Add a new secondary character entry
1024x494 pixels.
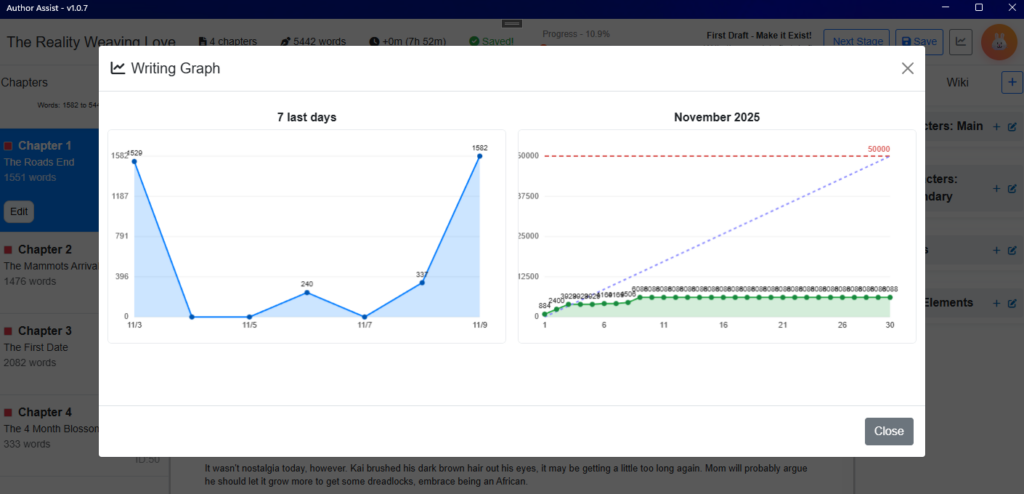coord(996,188)
